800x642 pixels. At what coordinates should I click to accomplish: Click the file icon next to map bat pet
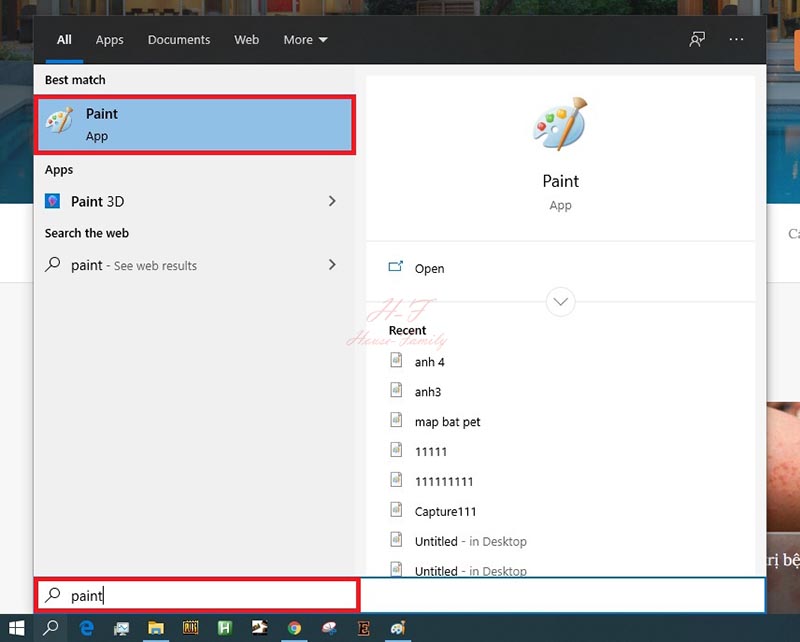[x=396, y=420]
